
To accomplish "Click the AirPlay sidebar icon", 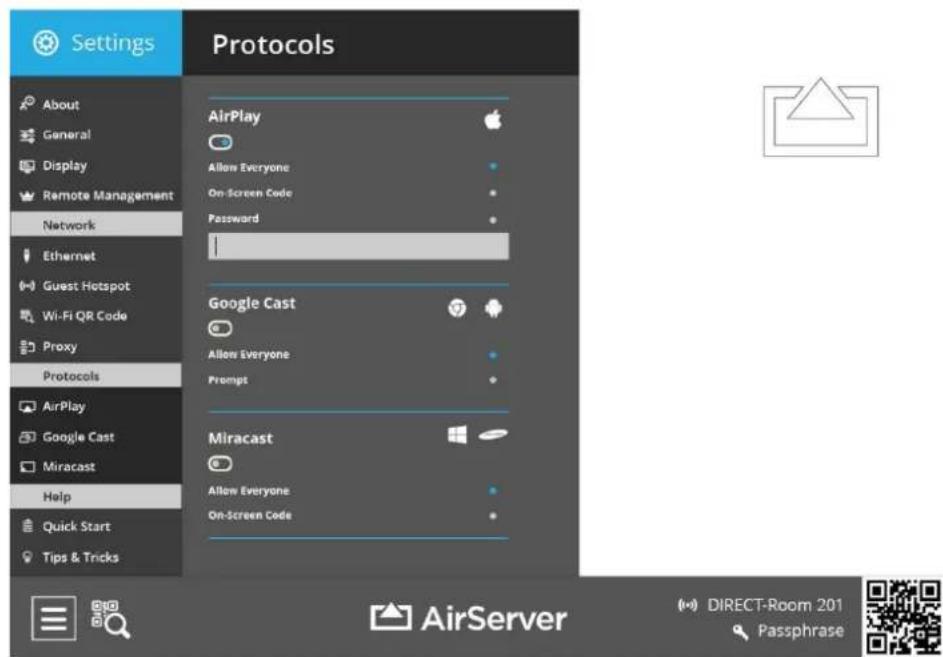I will pyautogui.click(x=27, y=407).
